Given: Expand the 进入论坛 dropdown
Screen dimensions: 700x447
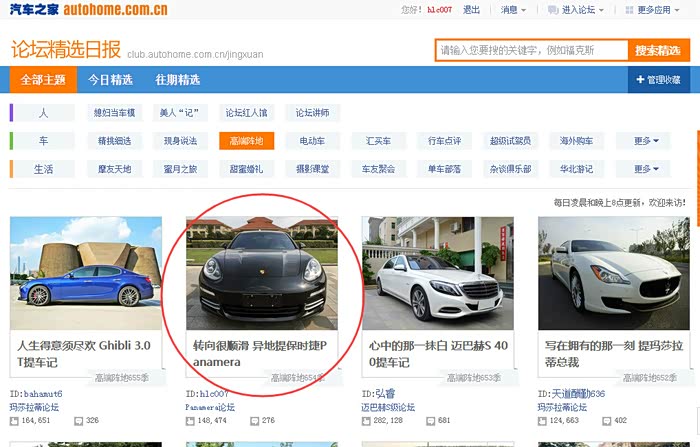Looking at the screenshot, I should pyautogui.click(x=576, y=10).
